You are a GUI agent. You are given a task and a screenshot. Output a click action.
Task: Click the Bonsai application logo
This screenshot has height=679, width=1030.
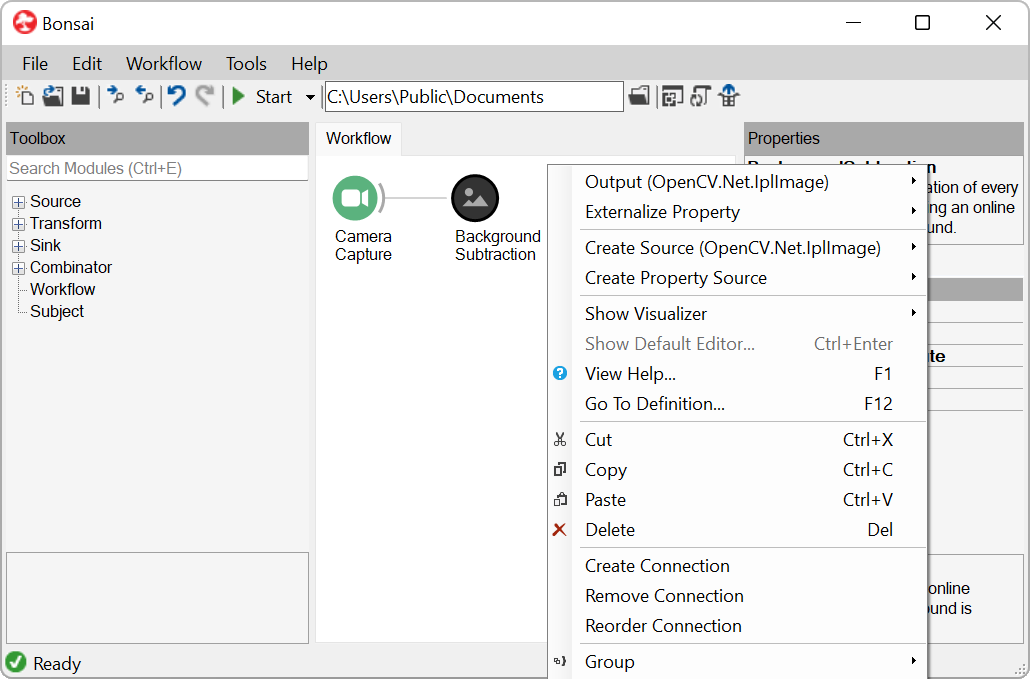click(25, 23)
